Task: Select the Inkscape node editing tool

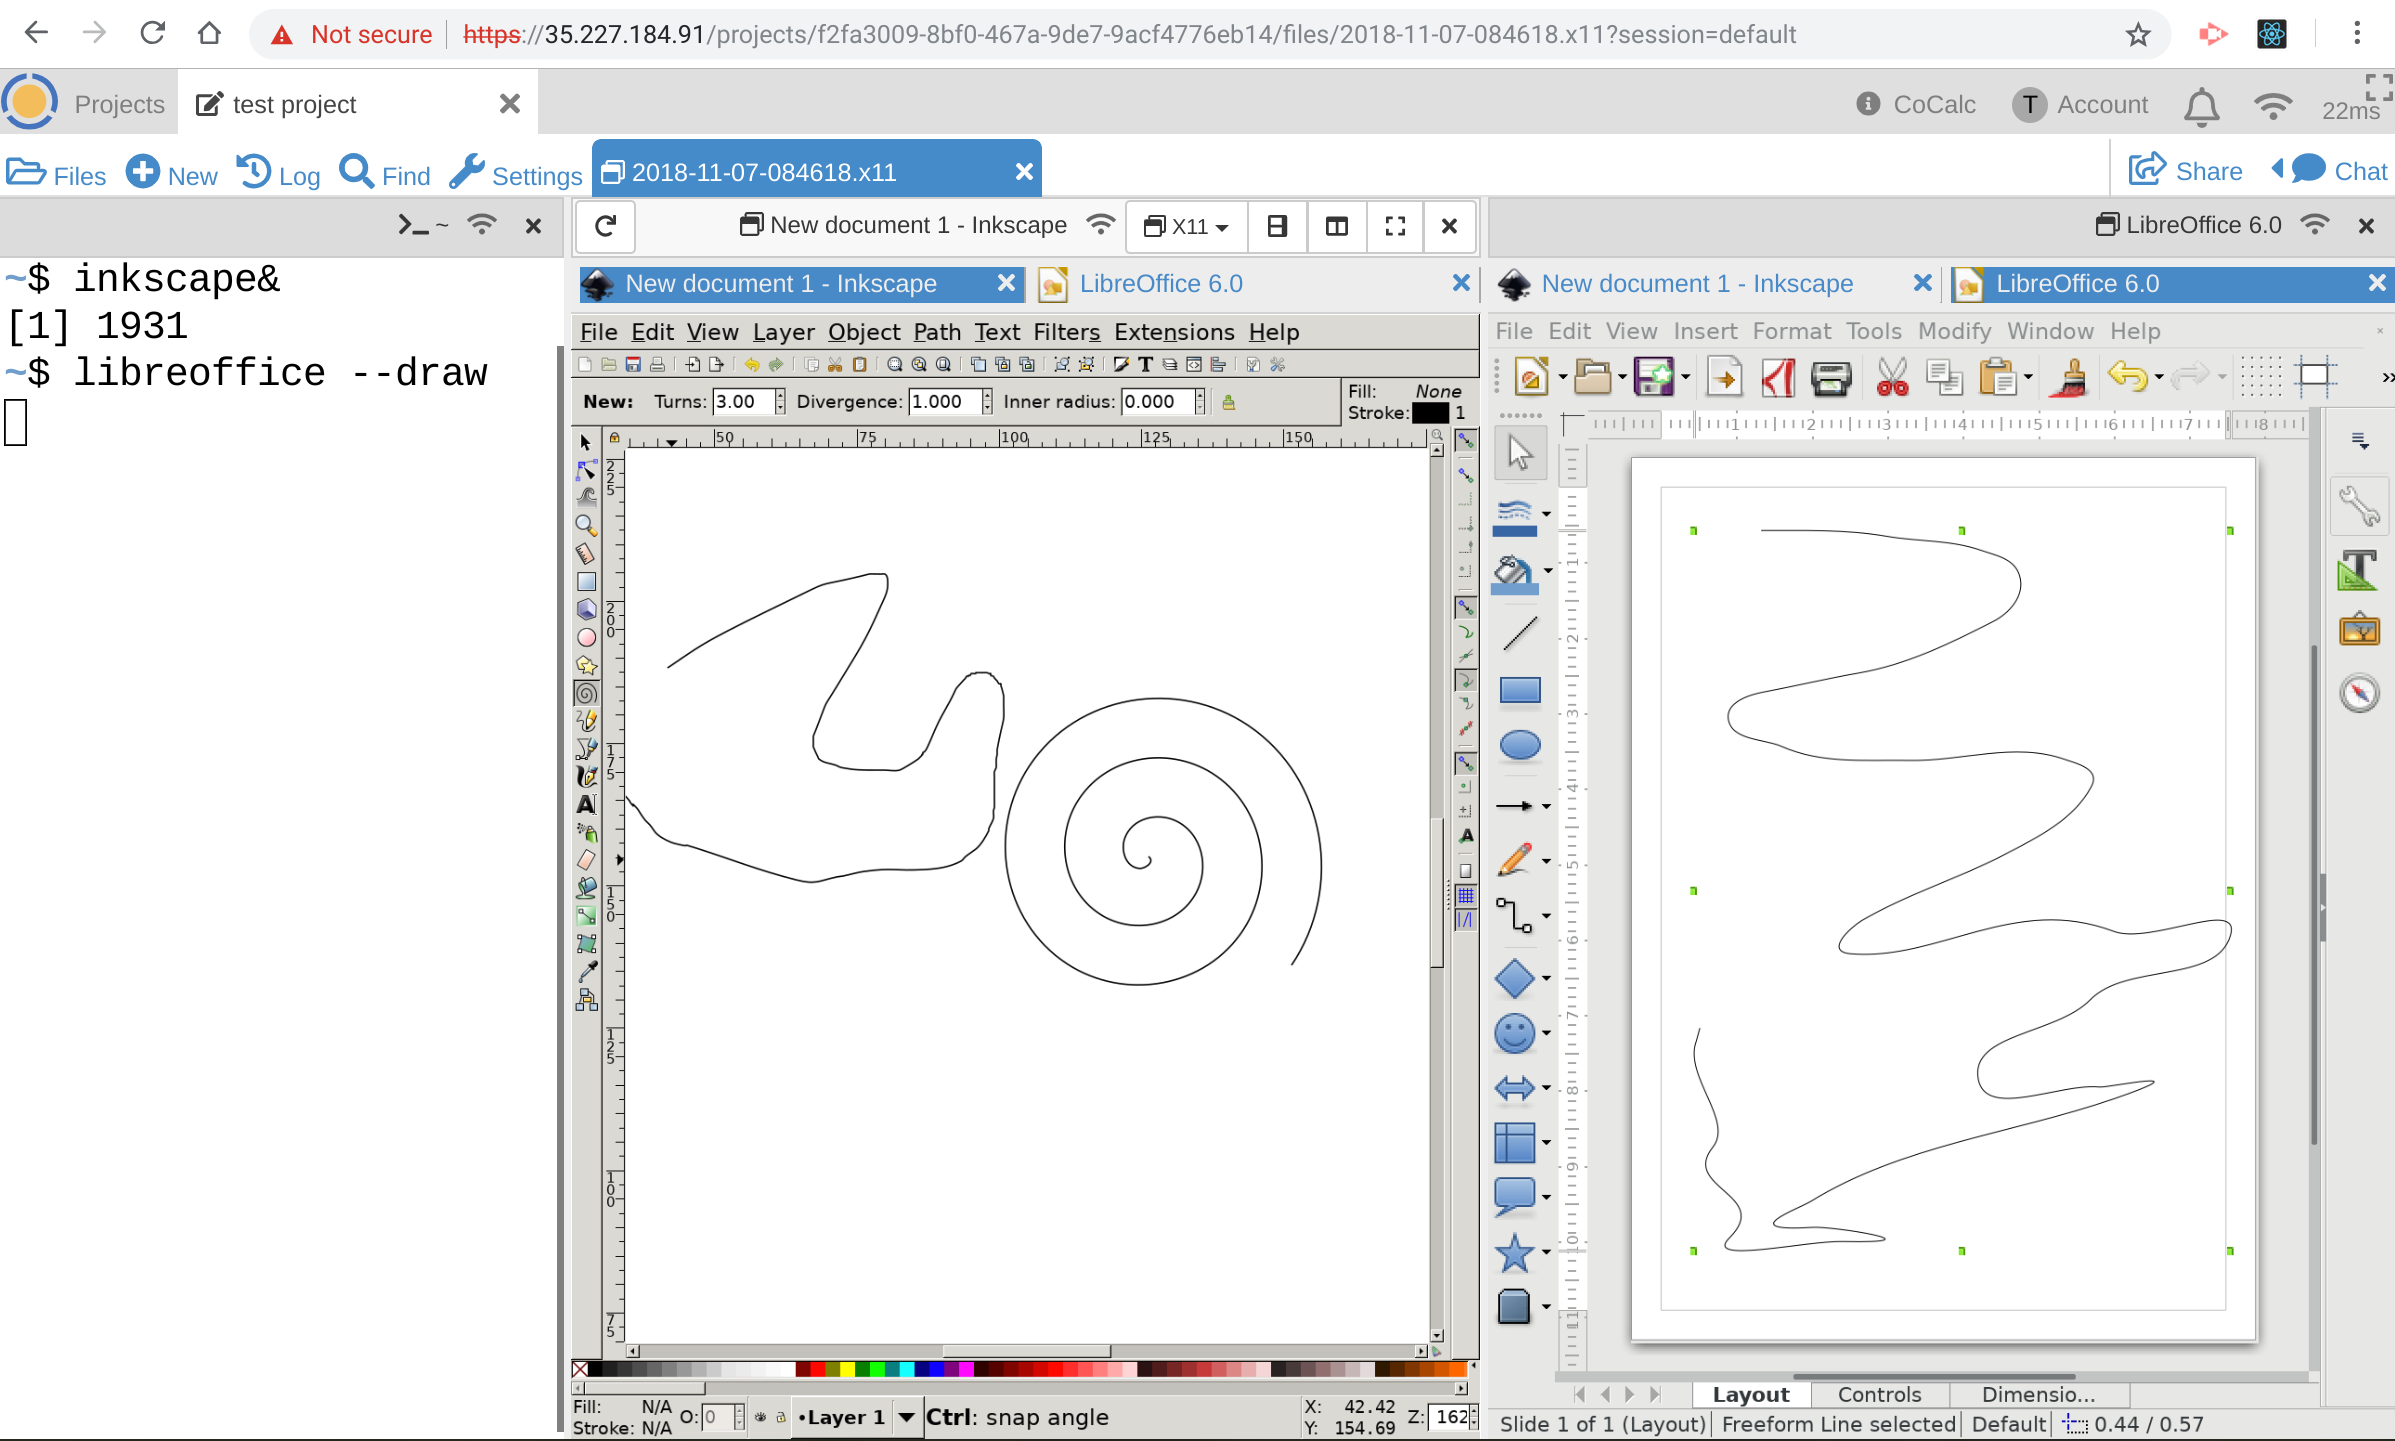Action: [587, 469]
